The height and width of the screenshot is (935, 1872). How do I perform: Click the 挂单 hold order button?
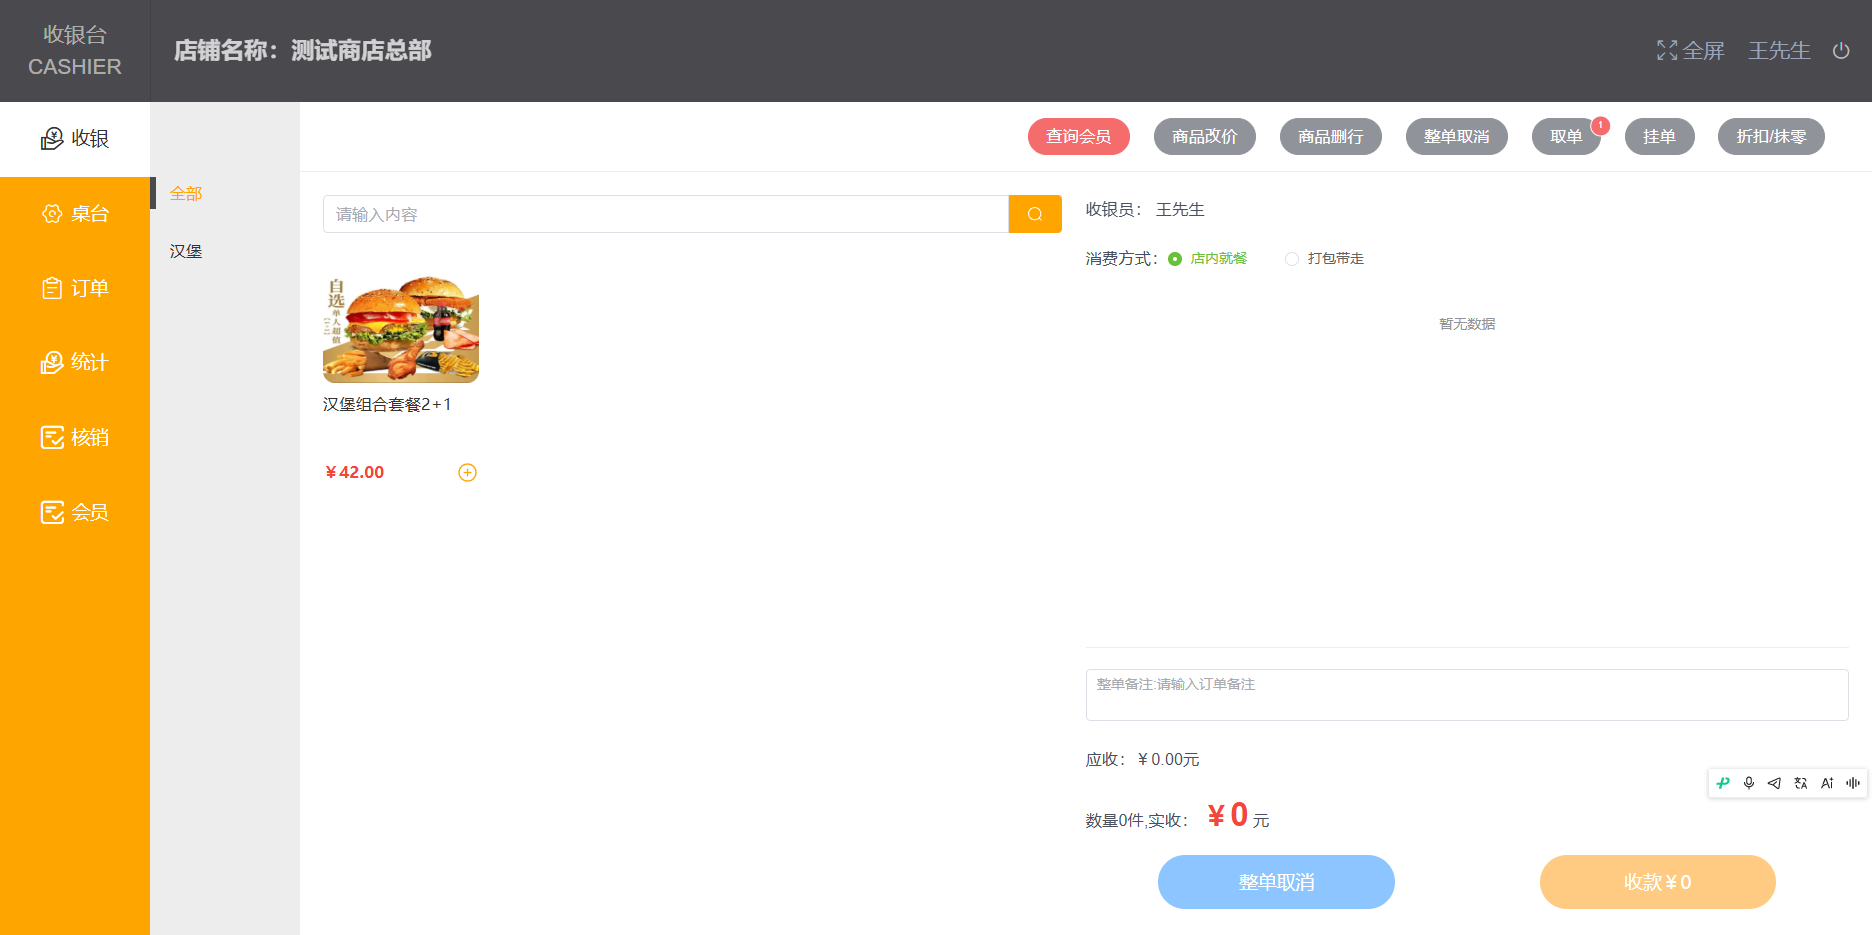coord(1660,136)
